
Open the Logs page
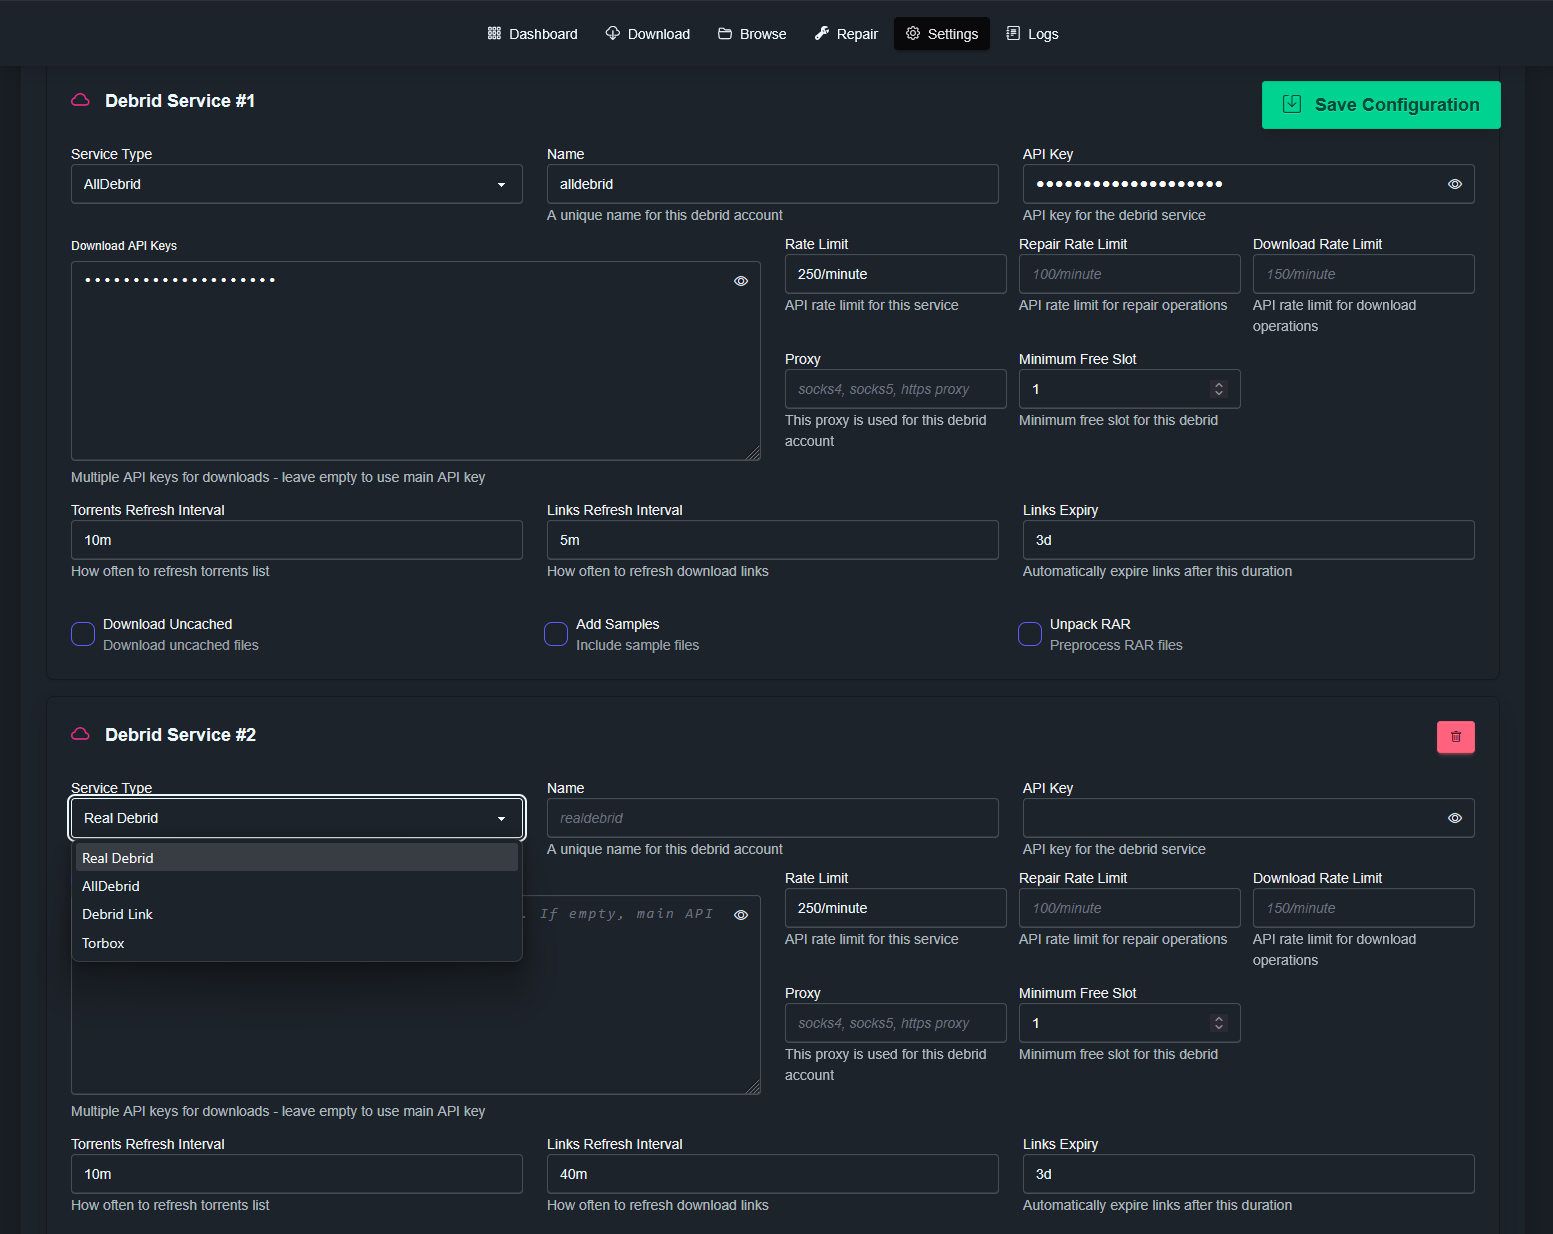[1032, 34]
